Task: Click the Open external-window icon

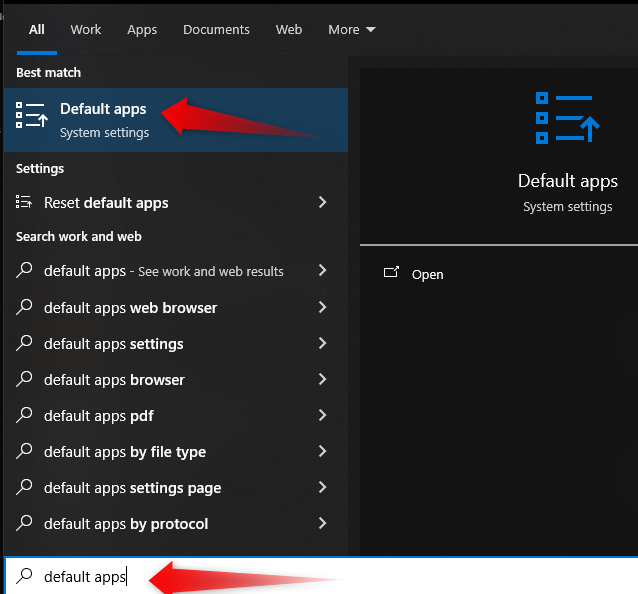Action: point(391,272)
